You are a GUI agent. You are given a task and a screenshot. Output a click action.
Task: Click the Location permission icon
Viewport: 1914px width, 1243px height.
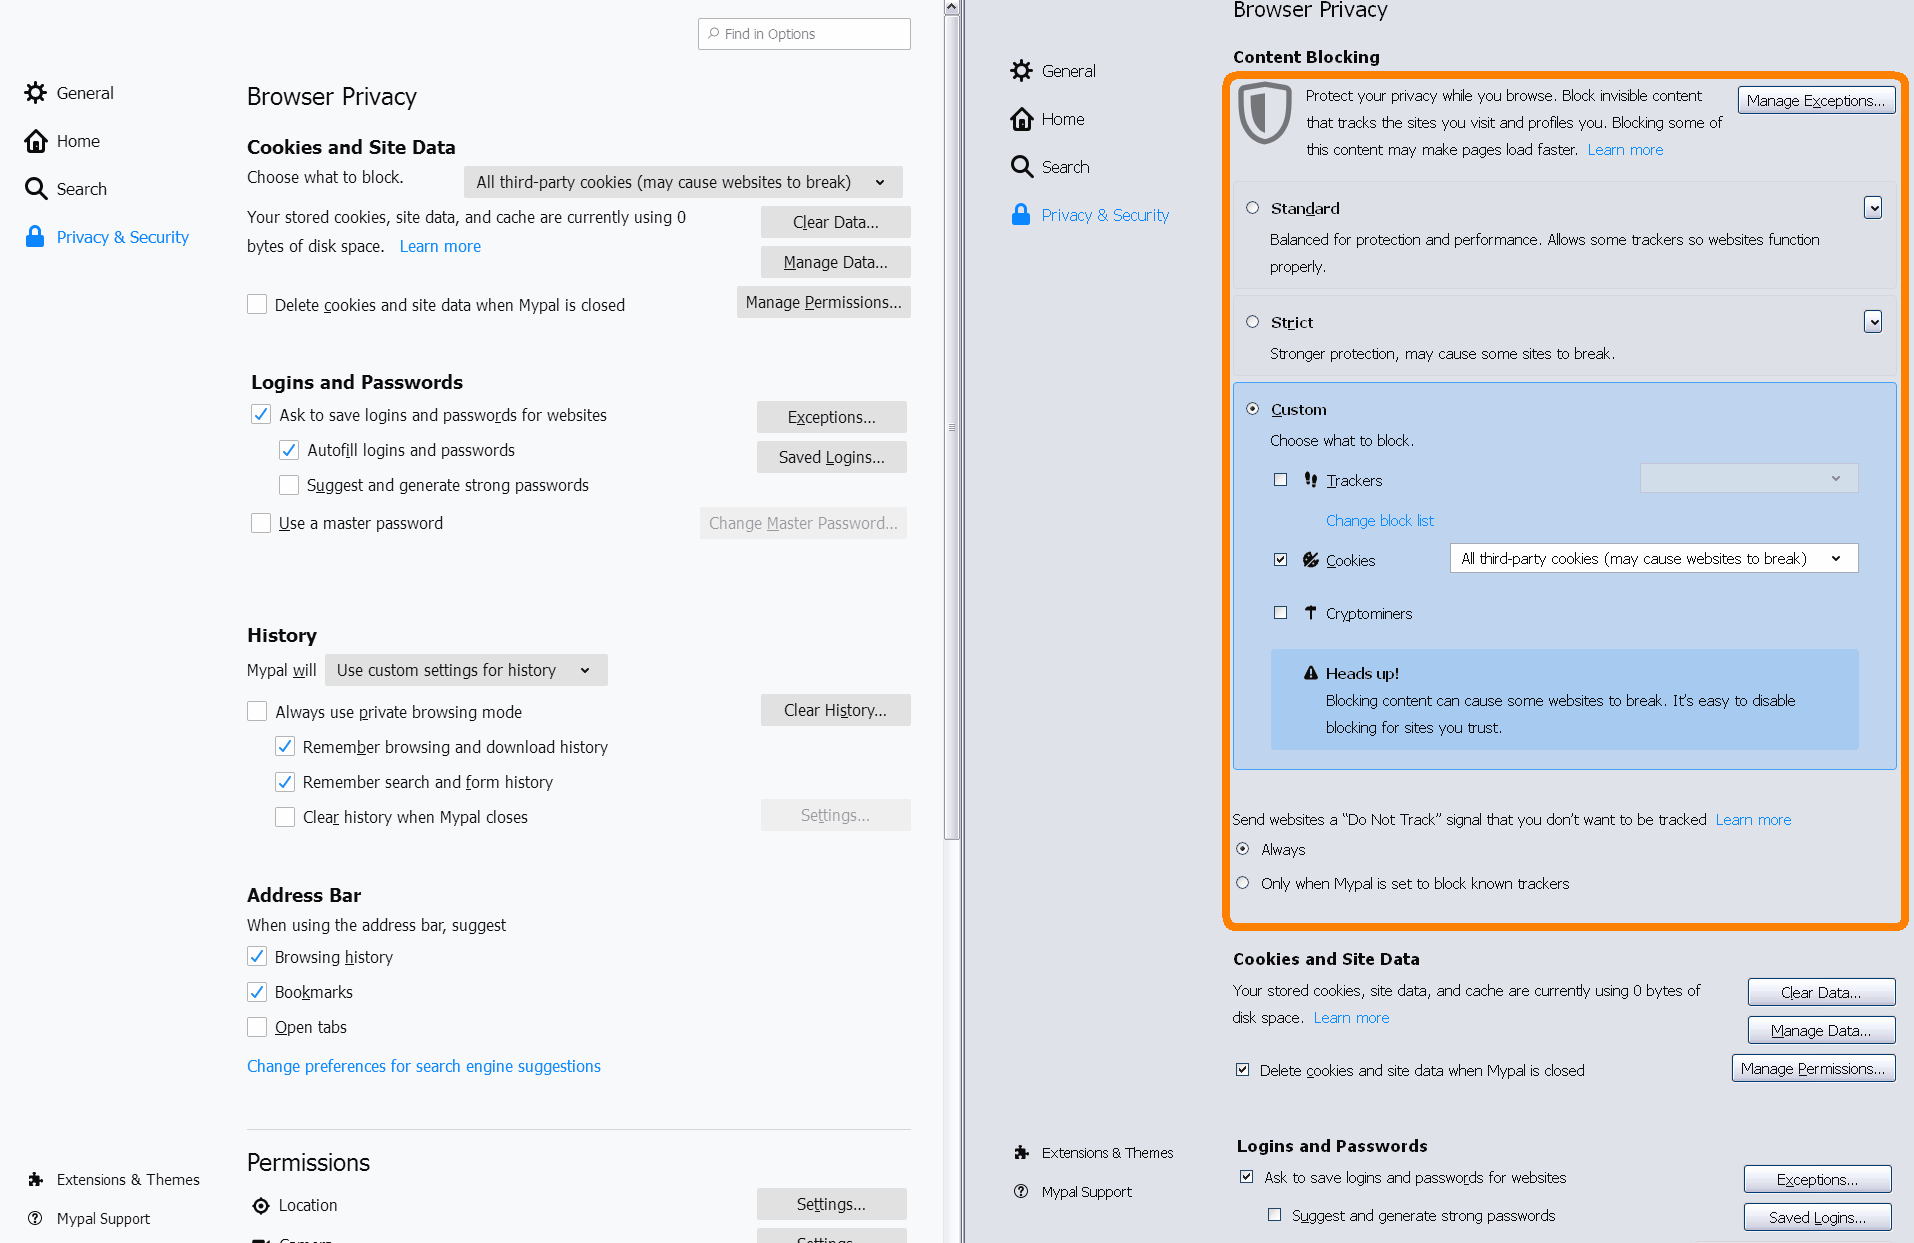tap(261, 1206)
